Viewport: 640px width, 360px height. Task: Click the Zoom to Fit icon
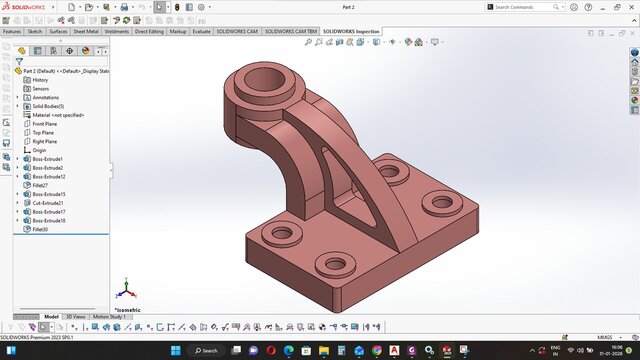308,42
